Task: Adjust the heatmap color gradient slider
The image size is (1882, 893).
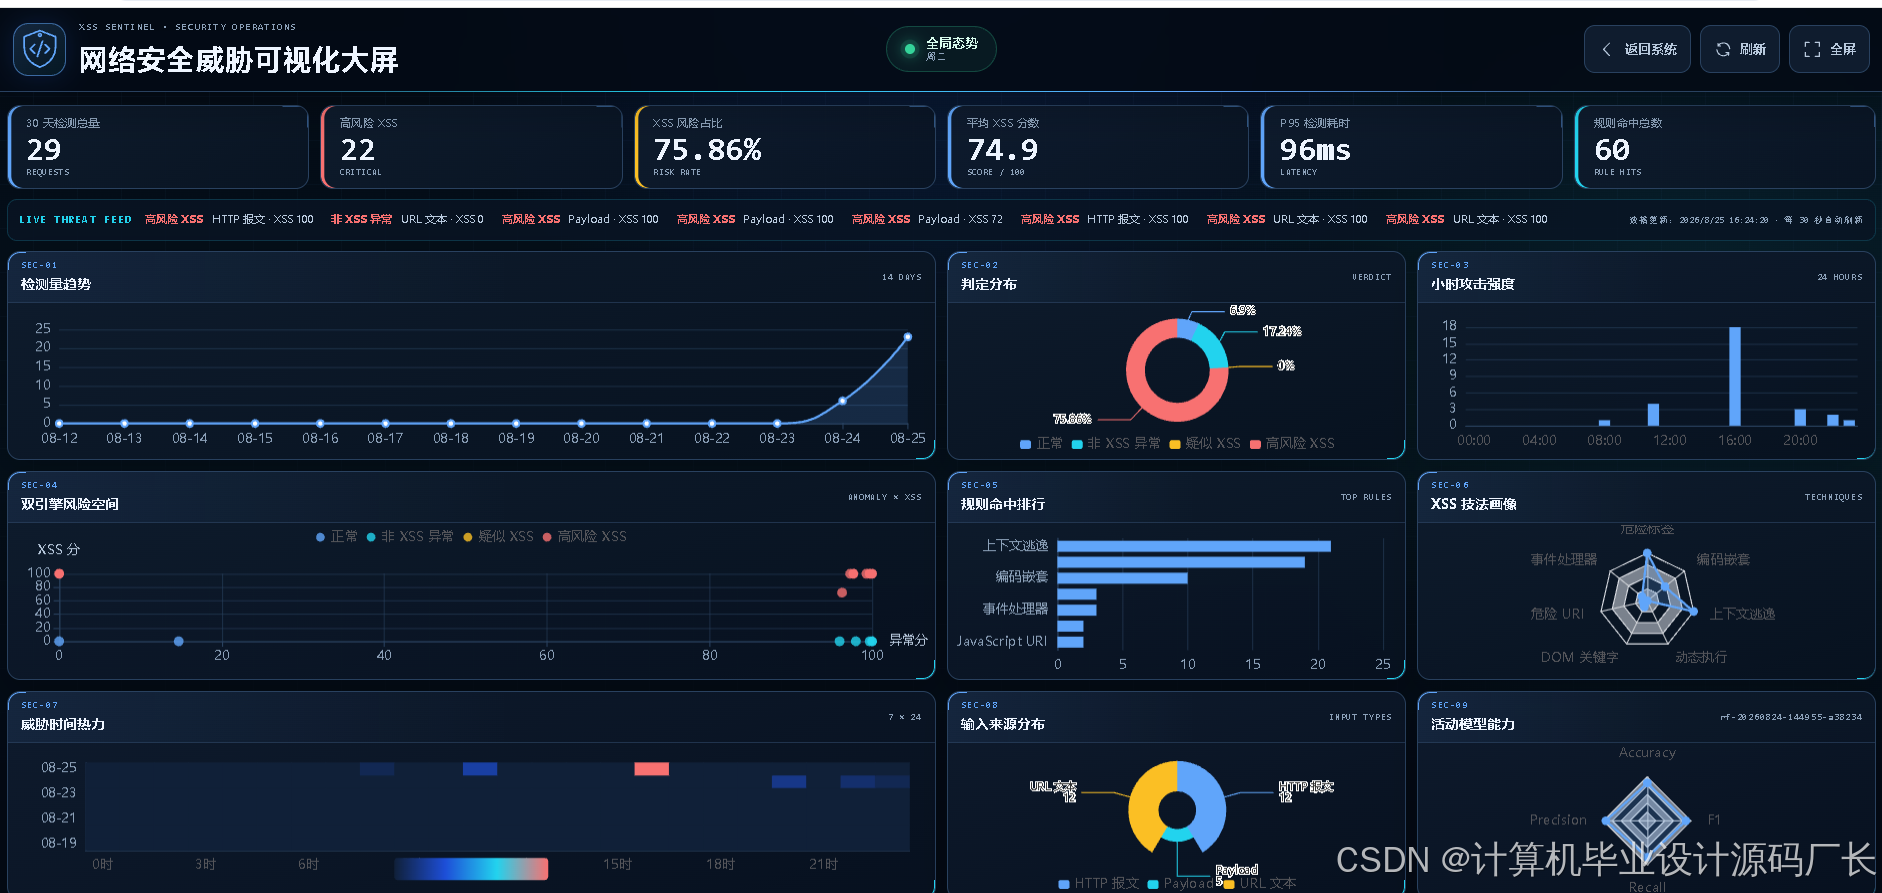Action: click(x=471, y=869)
